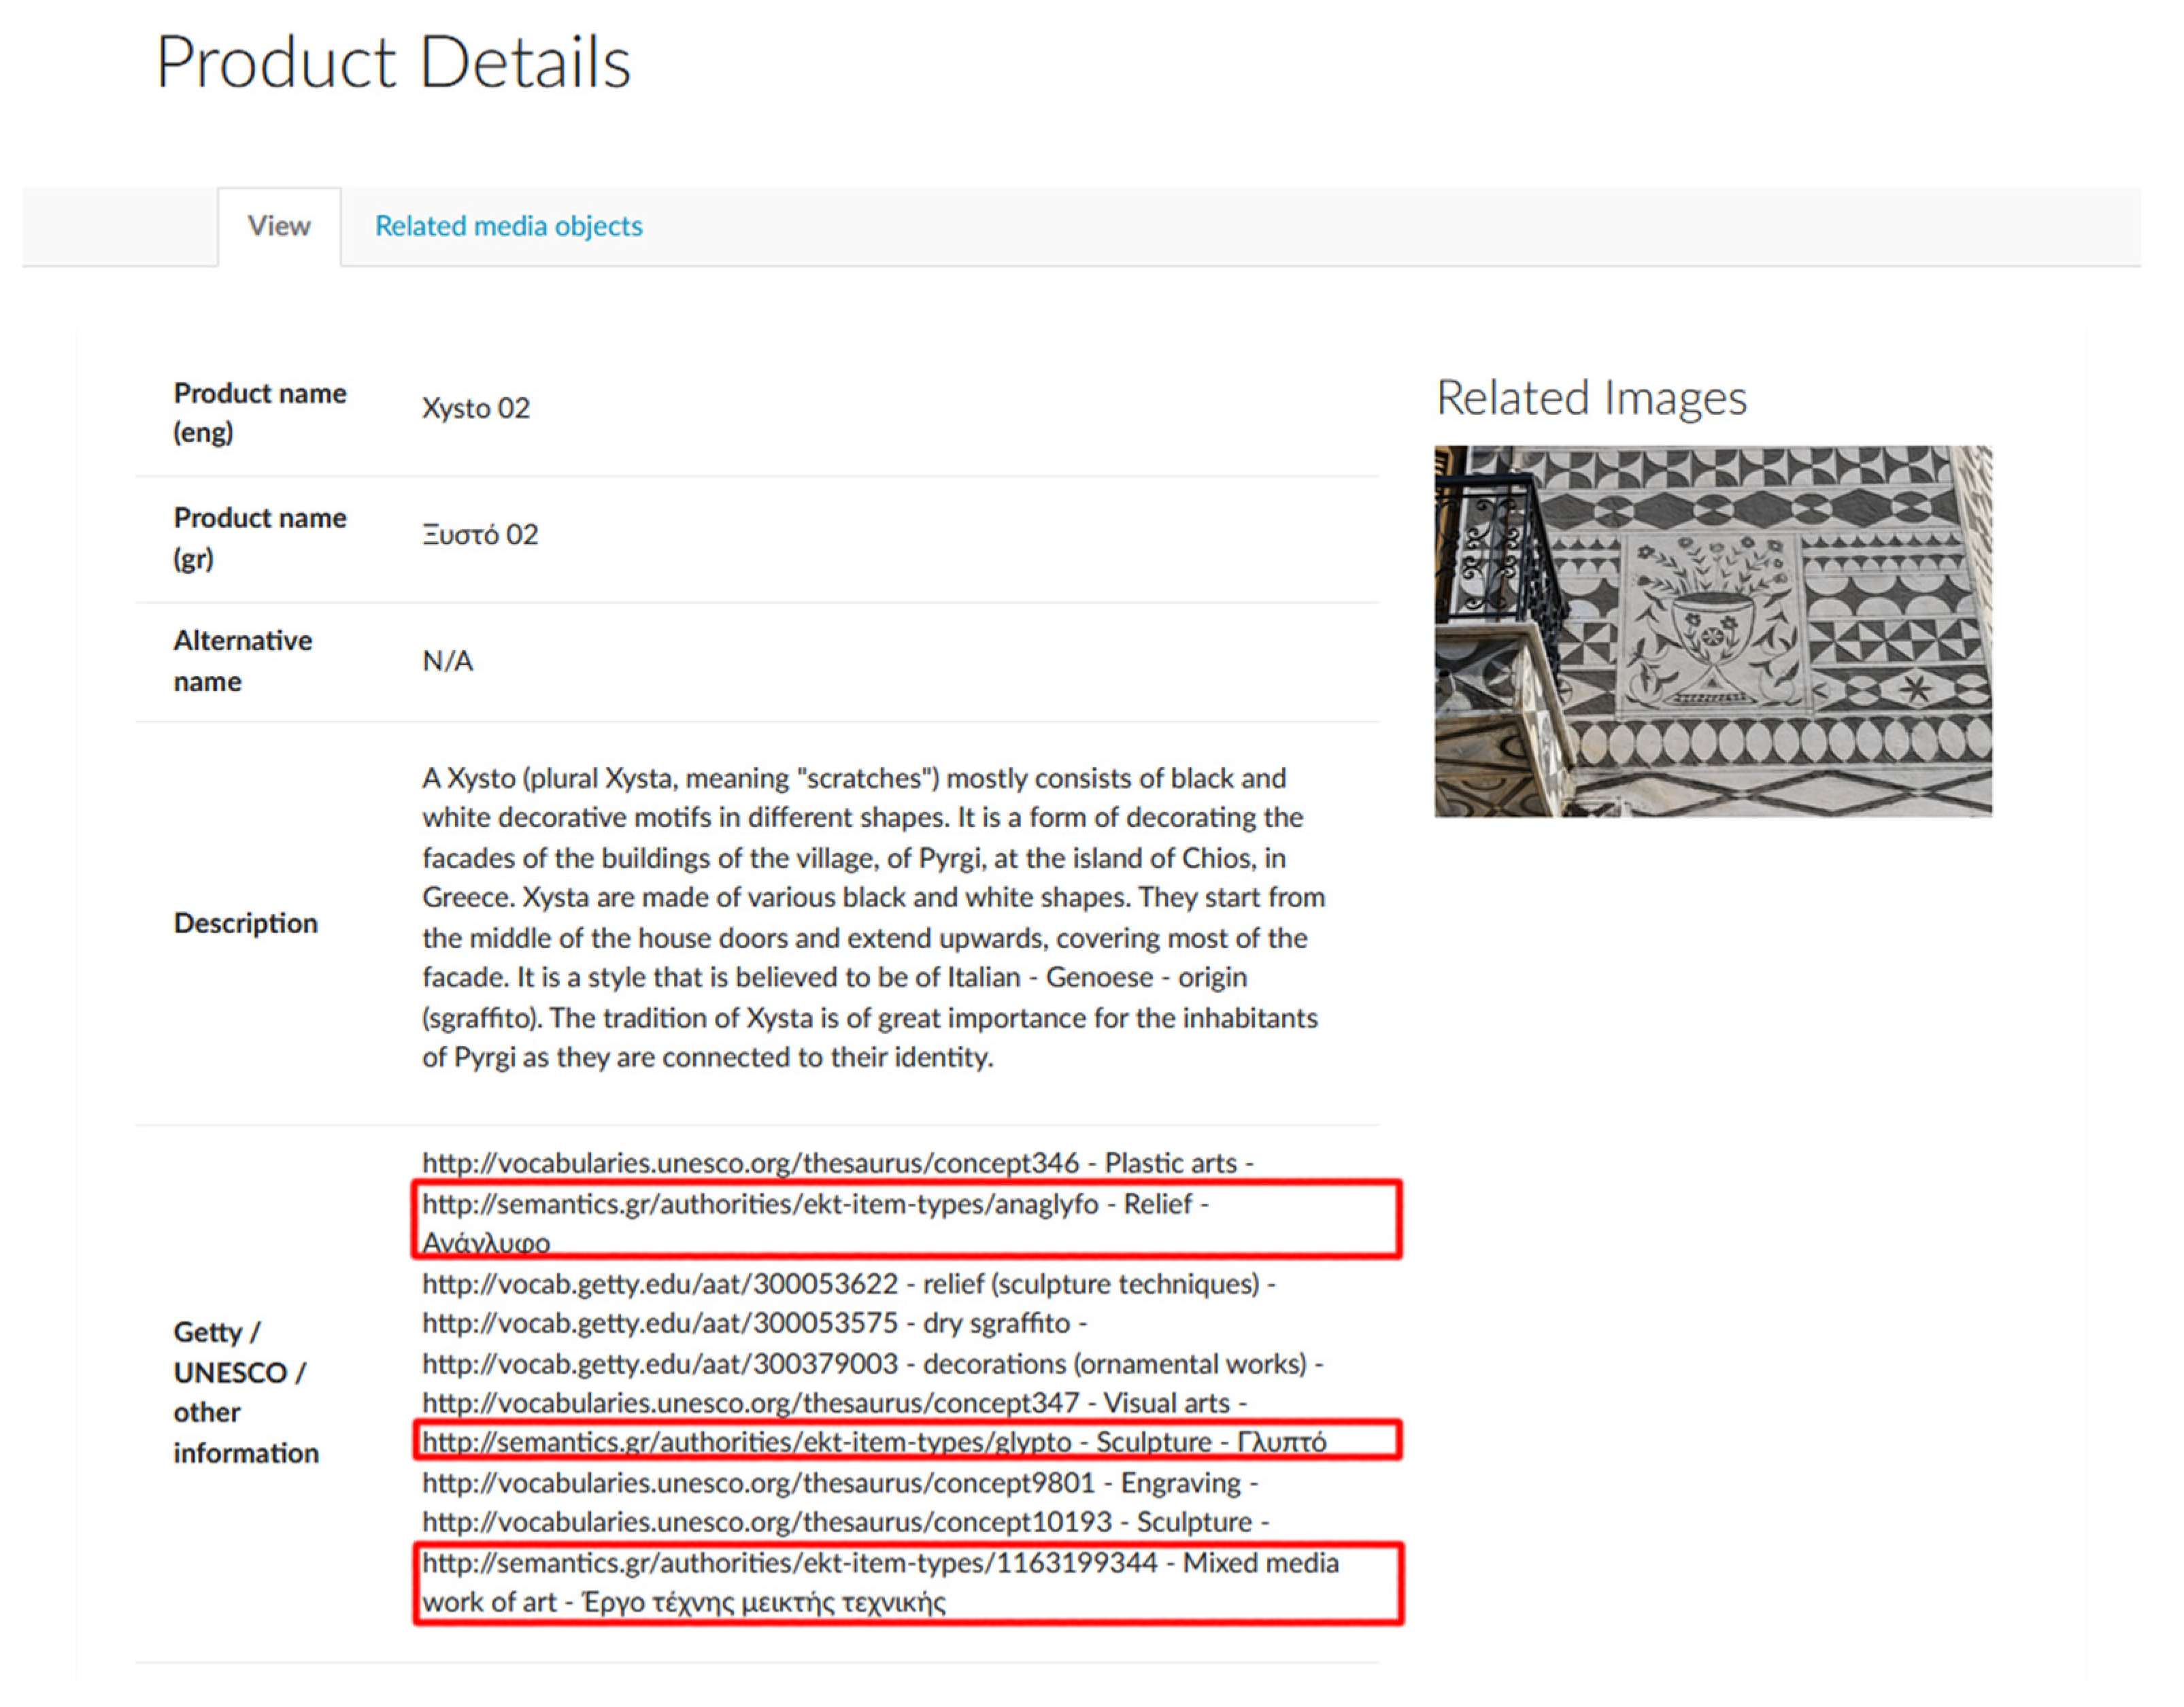Click the English product name value Xysto 02

coord(476,408)
